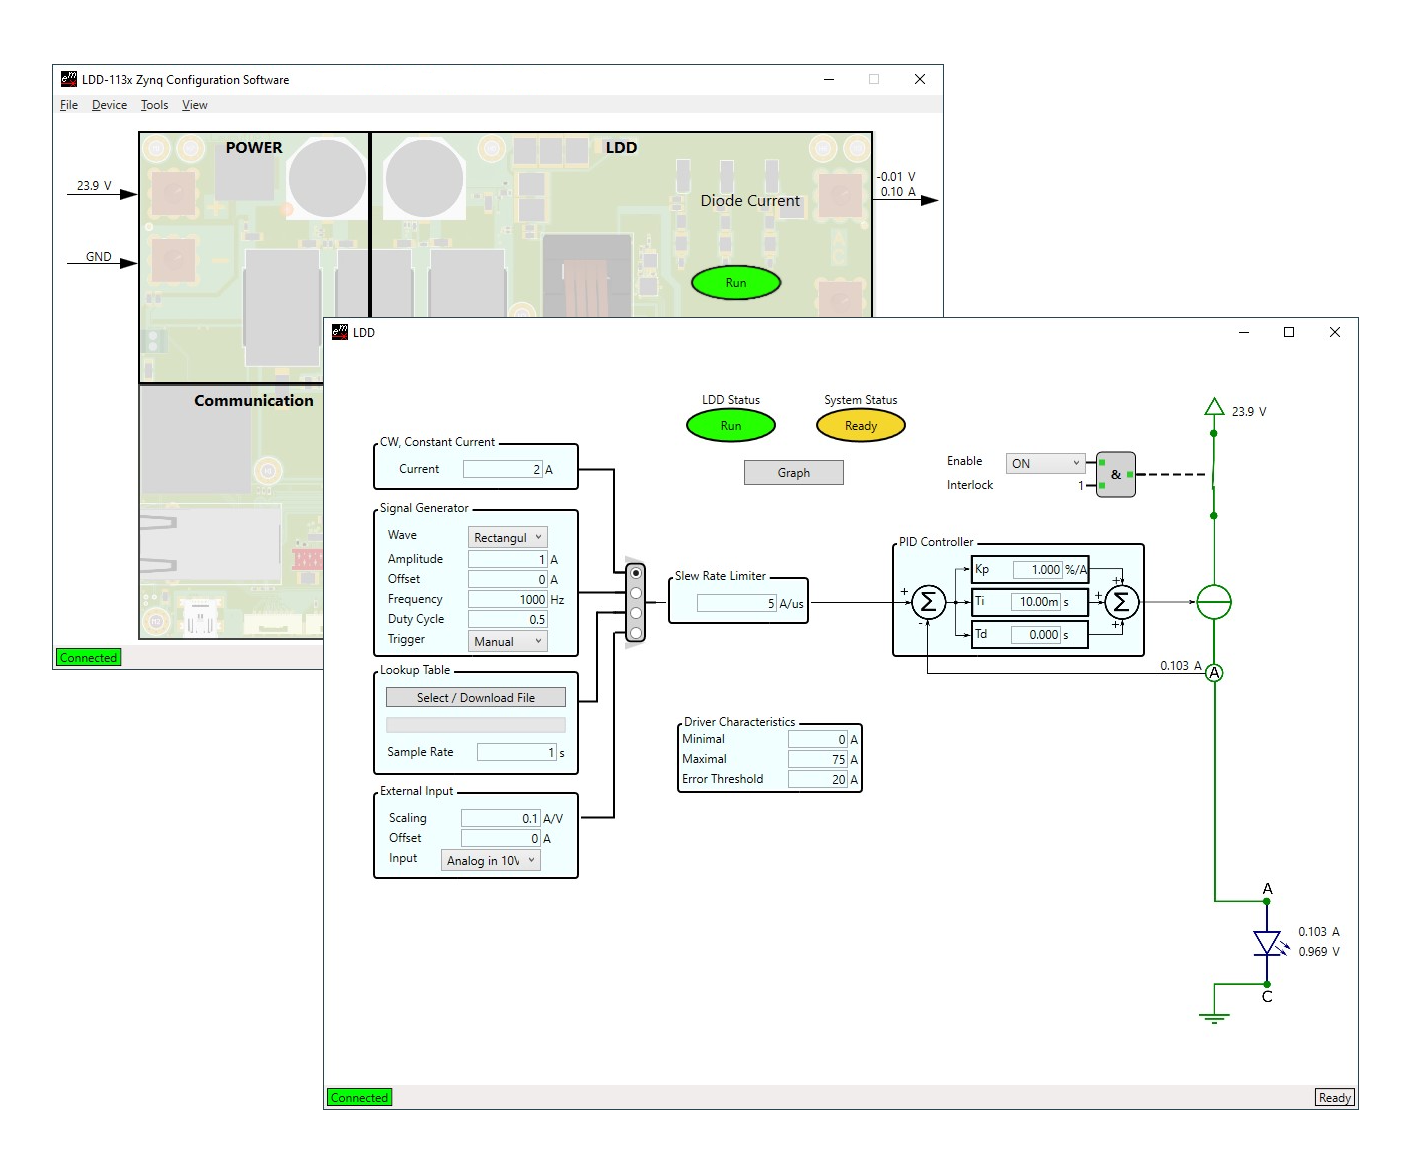The height and width of the screenshot is (1159, 1409).
Task: Open the Tools menu
Action: point(154,105)
